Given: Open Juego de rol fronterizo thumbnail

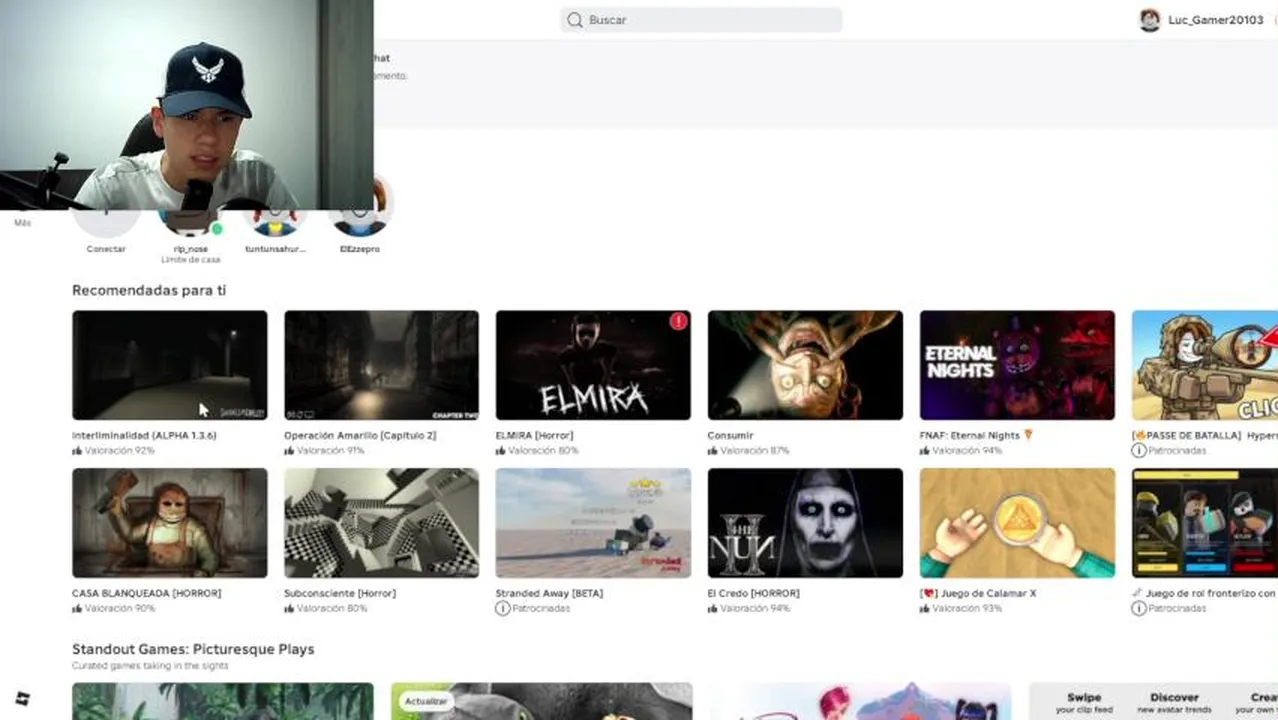Looking at the screenshot, I should [1205, 523].
